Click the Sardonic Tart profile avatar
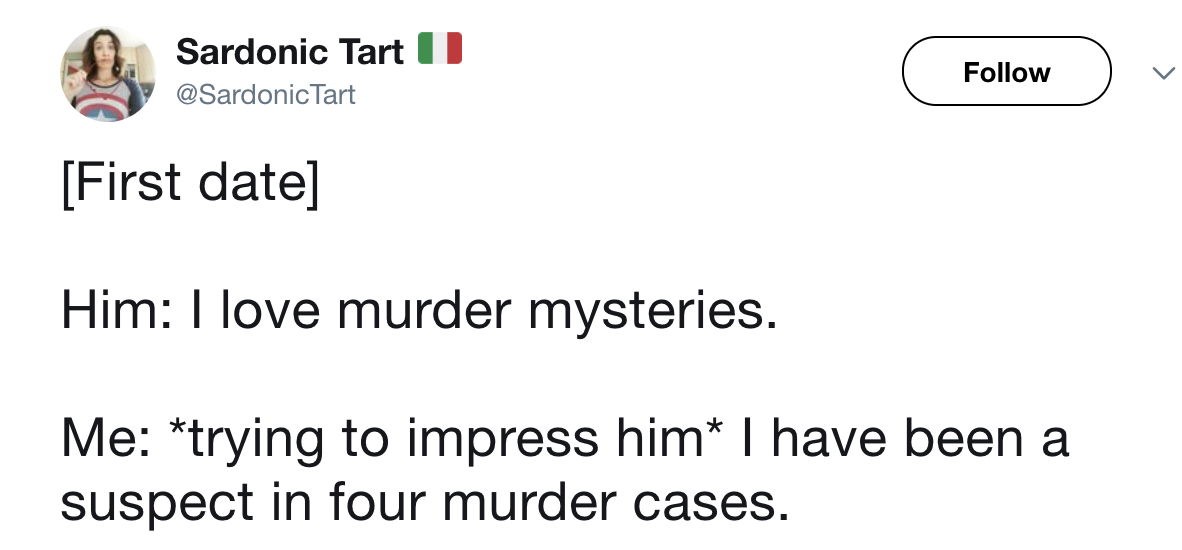1182x550 pixels. click(x=108, y=74)
